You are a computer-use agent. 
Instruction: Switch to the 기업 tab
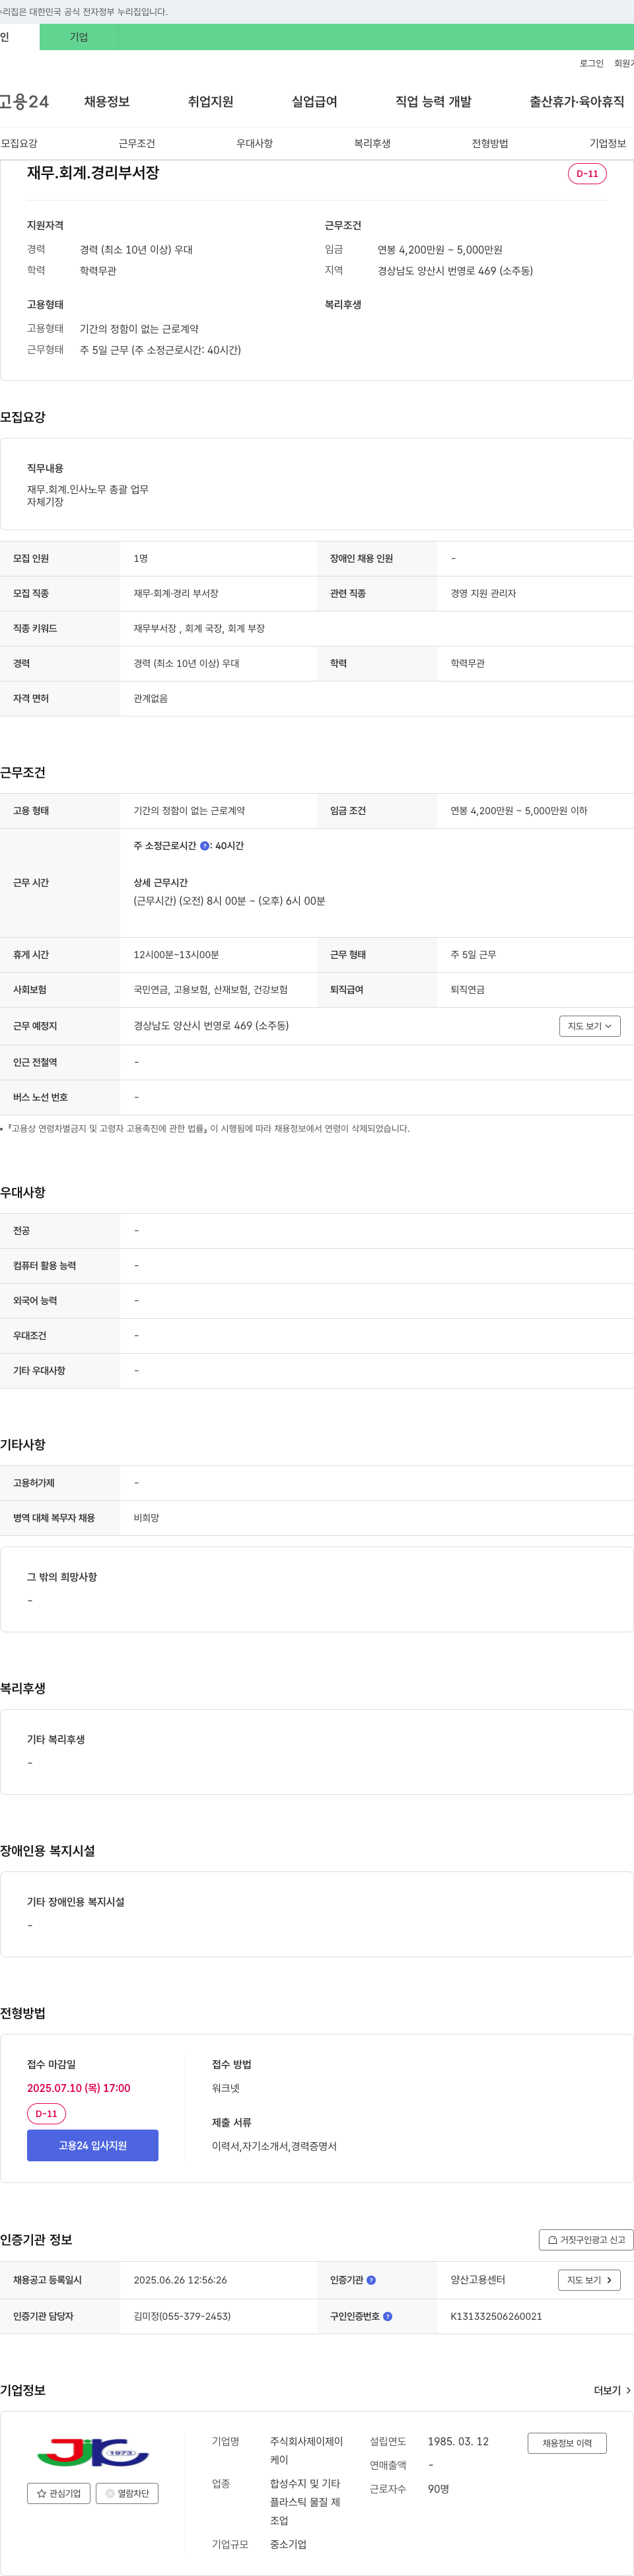pos(79,37)
